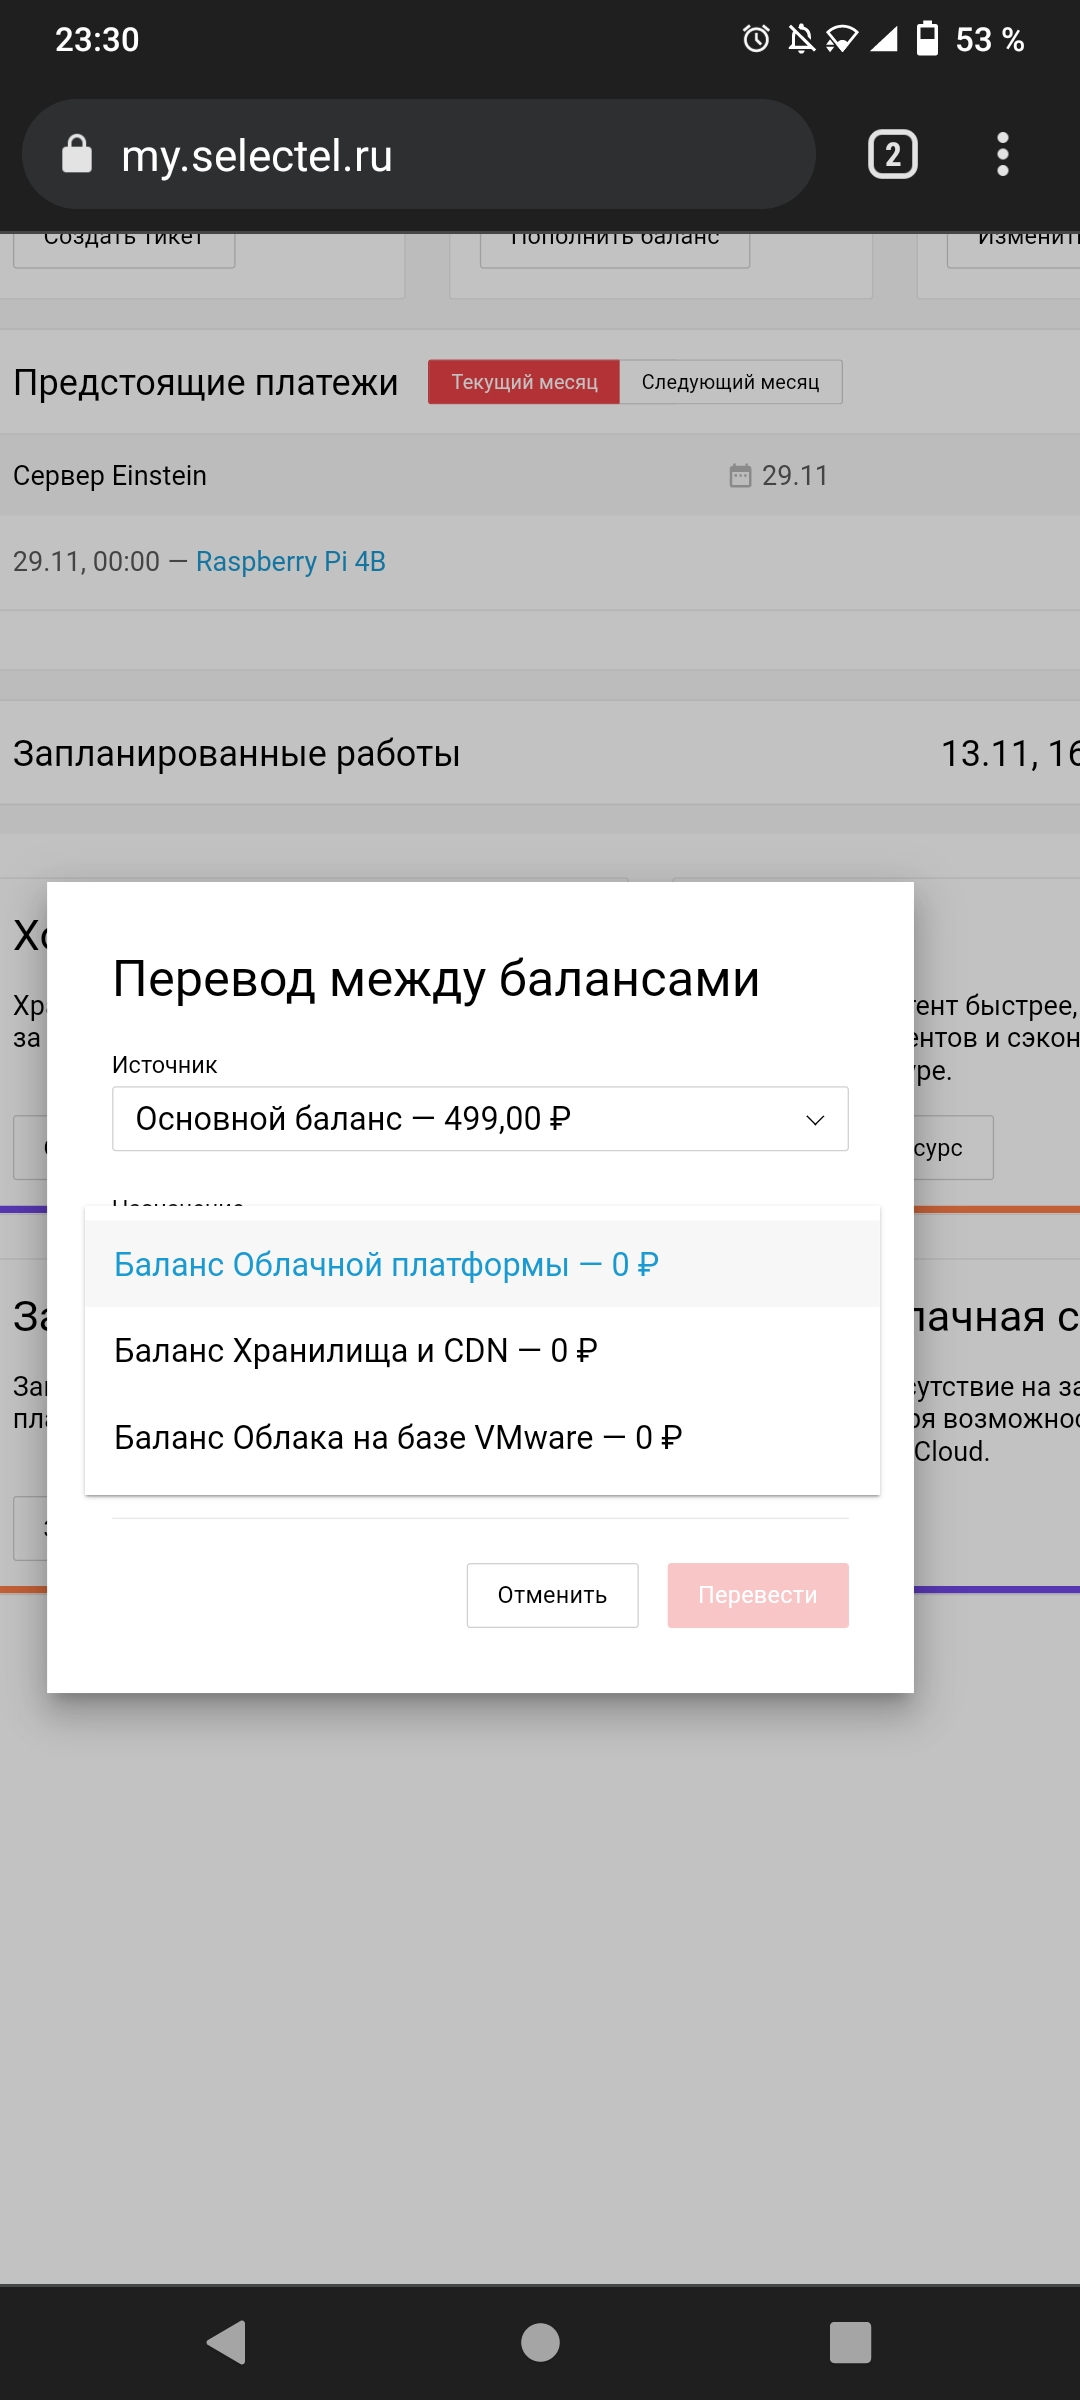Tap the alarm clock status icon
The image size is (1080, 2400).
(756, 39)
